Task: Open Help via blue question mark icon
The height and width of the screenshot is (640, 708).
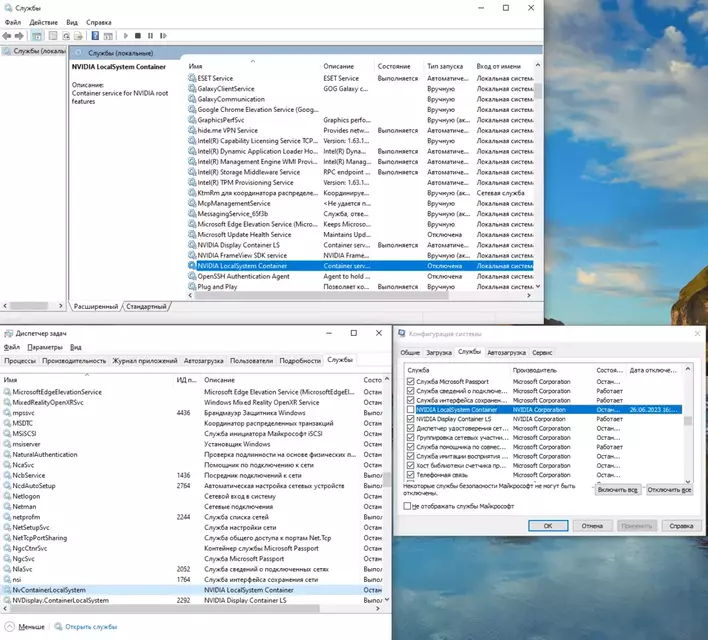Action: tap(95, 36)
